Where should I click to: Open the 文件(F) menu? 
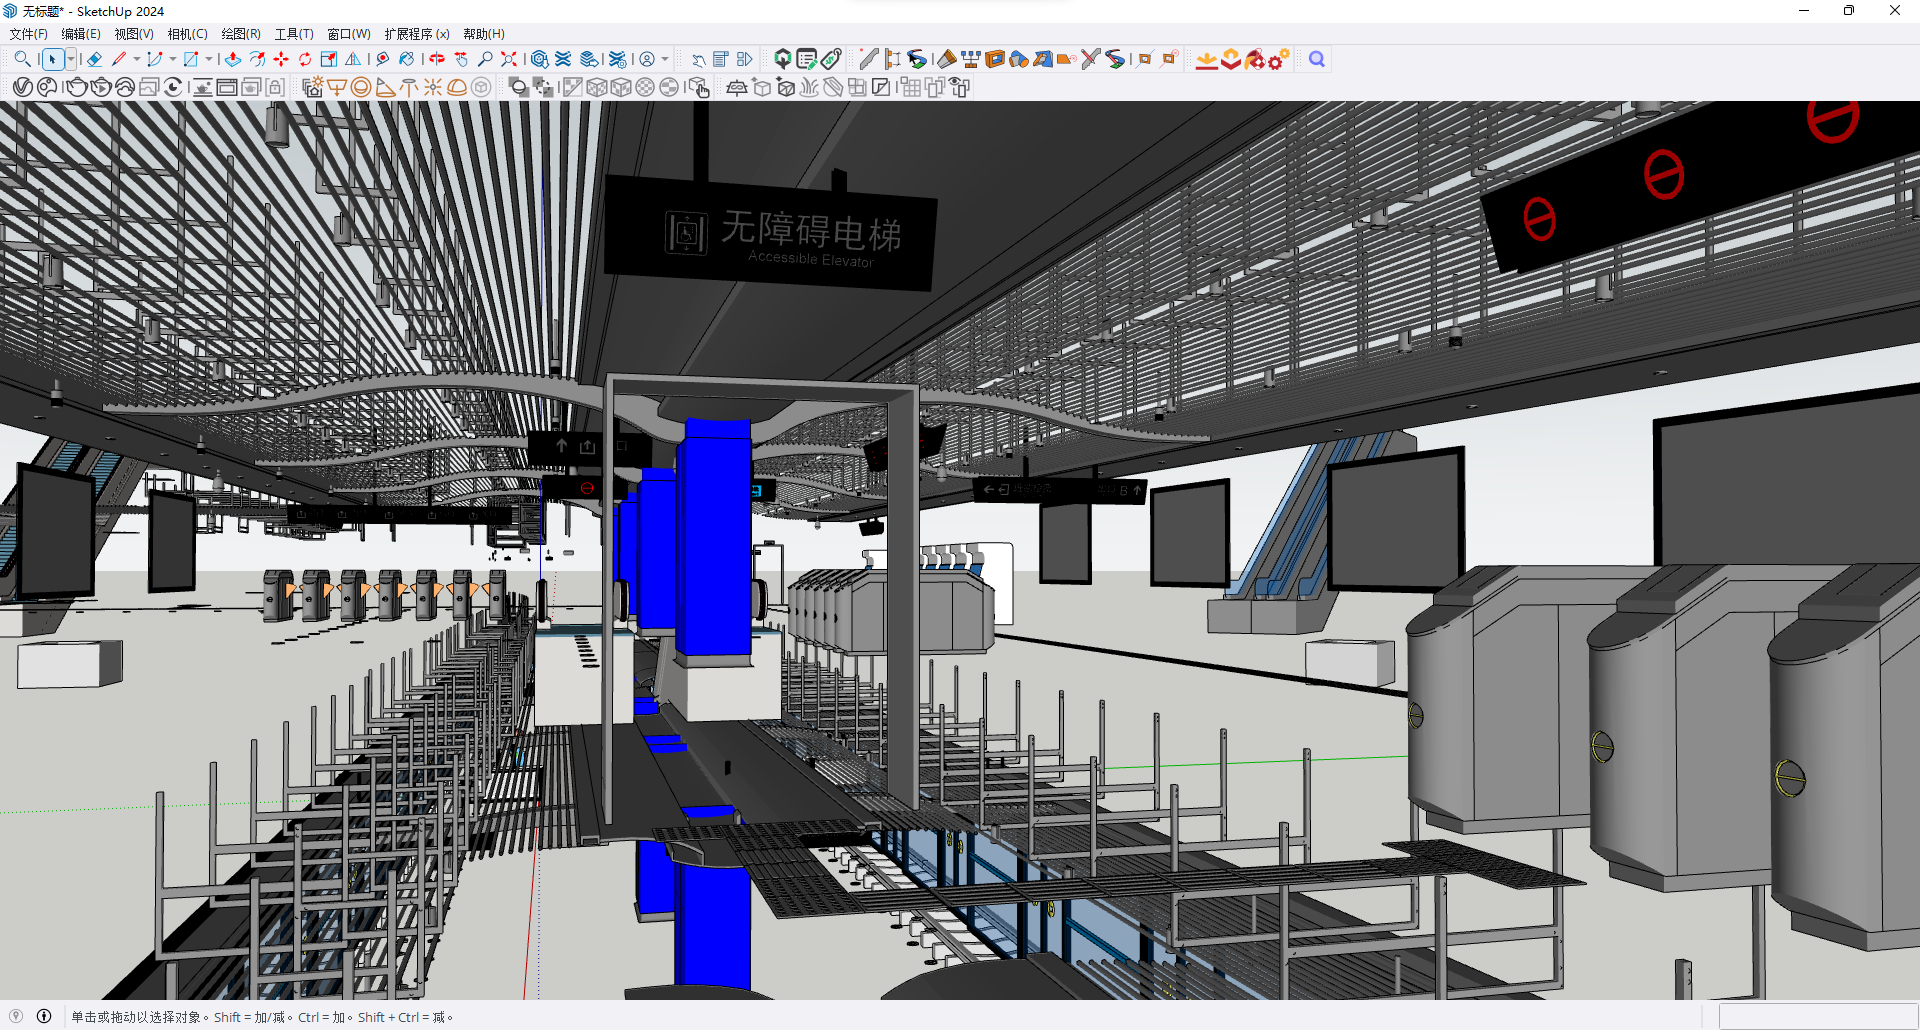coord(28,34)
